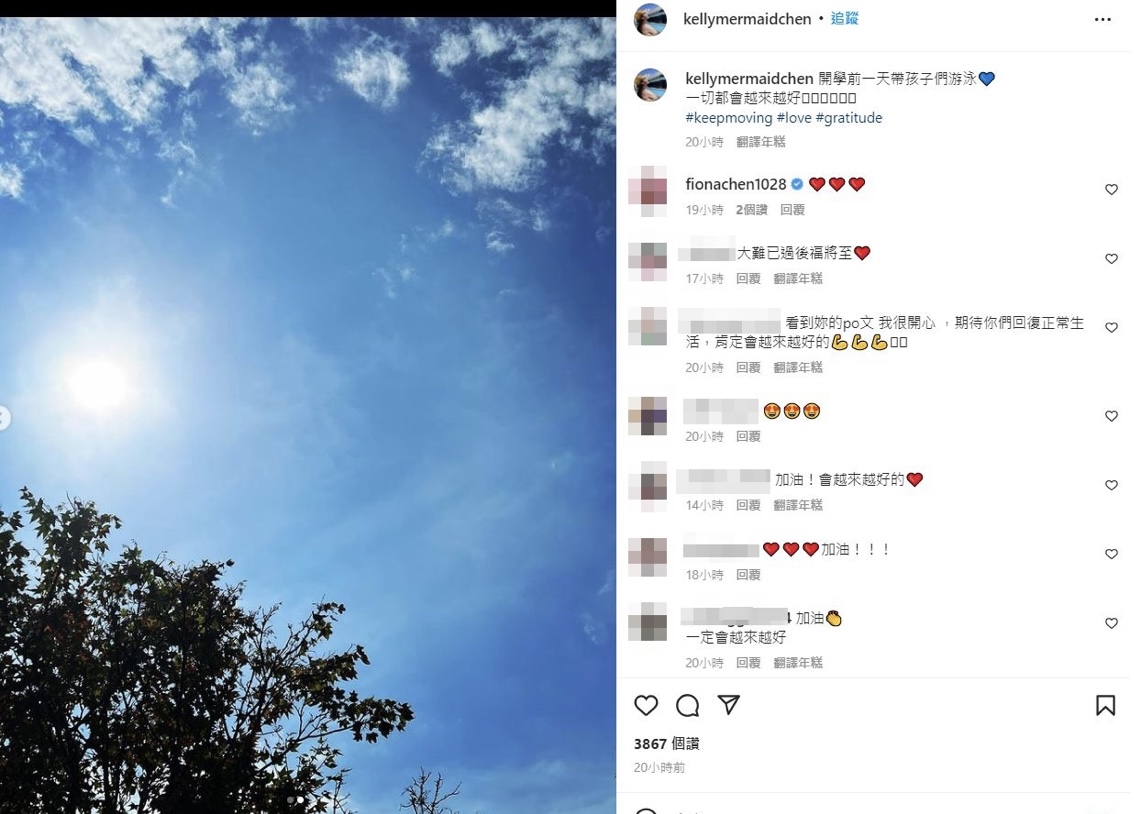
Task: Like fionachen1028's comment heart
Action: click(1111, 189)
